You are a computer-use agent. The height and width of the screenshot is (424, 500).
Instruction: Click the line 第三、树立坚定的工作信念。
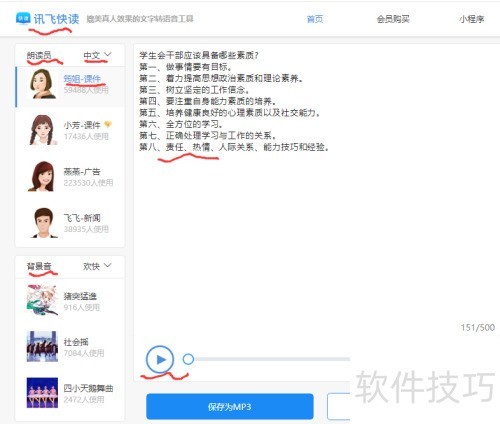click(195, 90)
